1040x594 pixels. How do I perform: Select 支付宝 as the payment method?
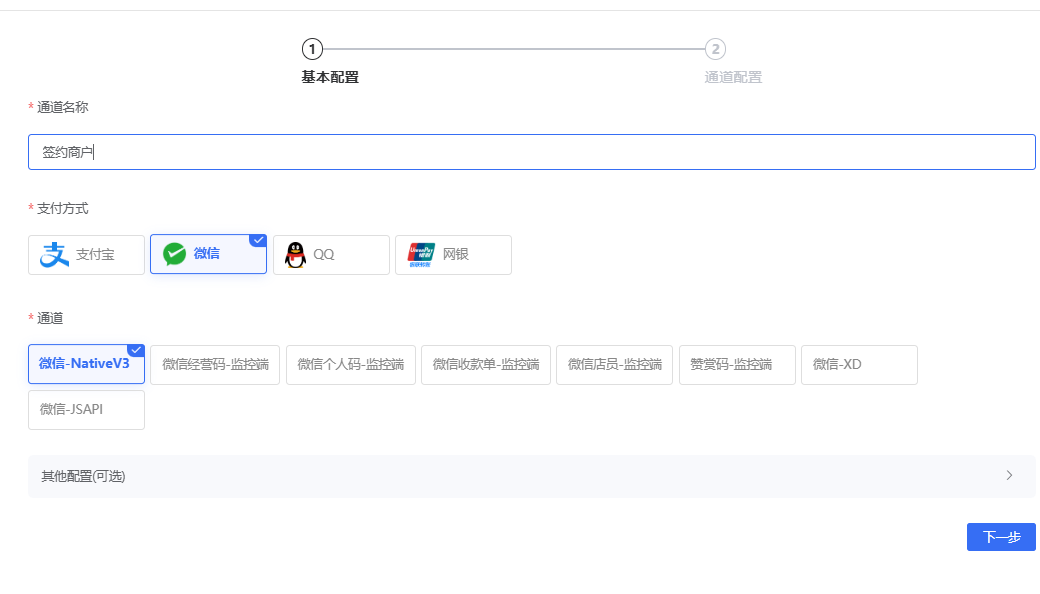[85, 254]
